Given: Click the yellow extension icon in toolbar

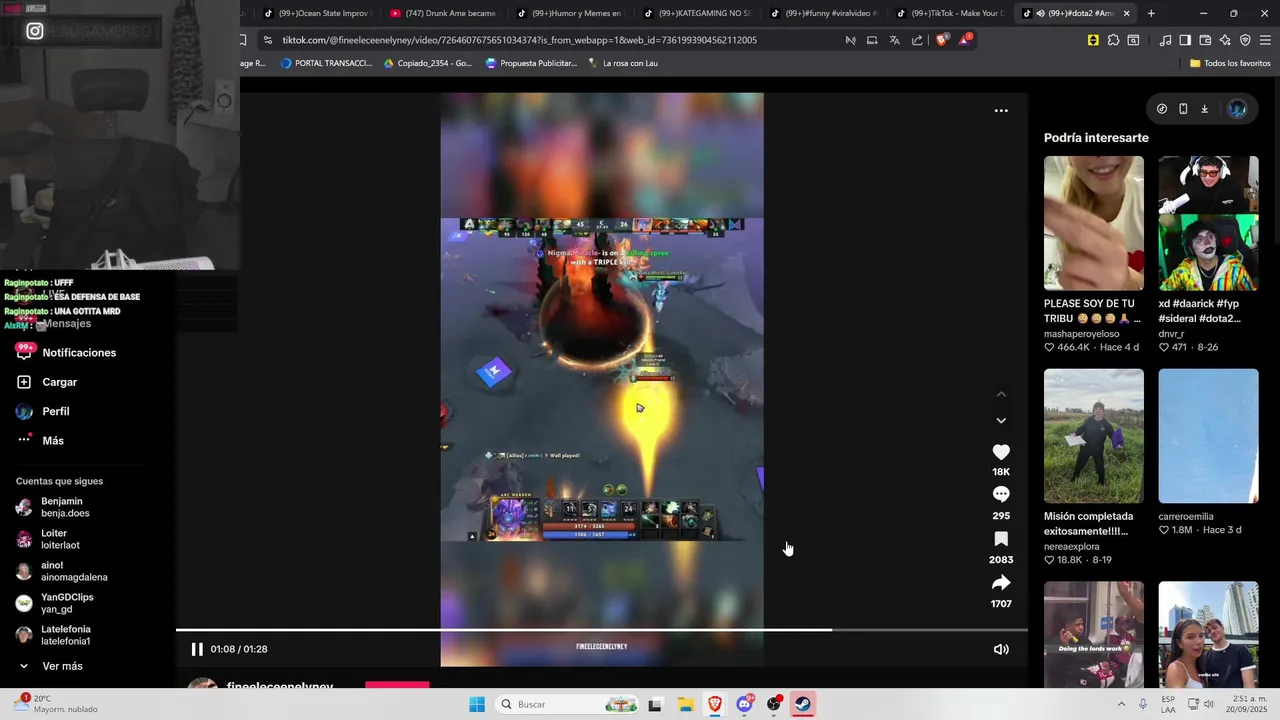Looking at the screenshot, I should pos(1093,40).
